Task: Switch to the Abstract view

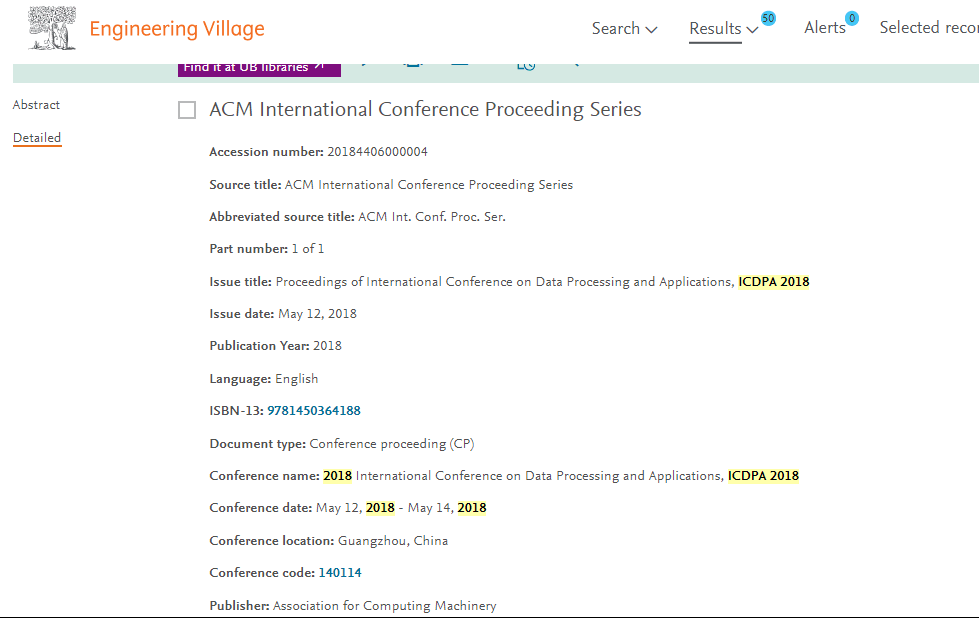Action: click(36, 105)
